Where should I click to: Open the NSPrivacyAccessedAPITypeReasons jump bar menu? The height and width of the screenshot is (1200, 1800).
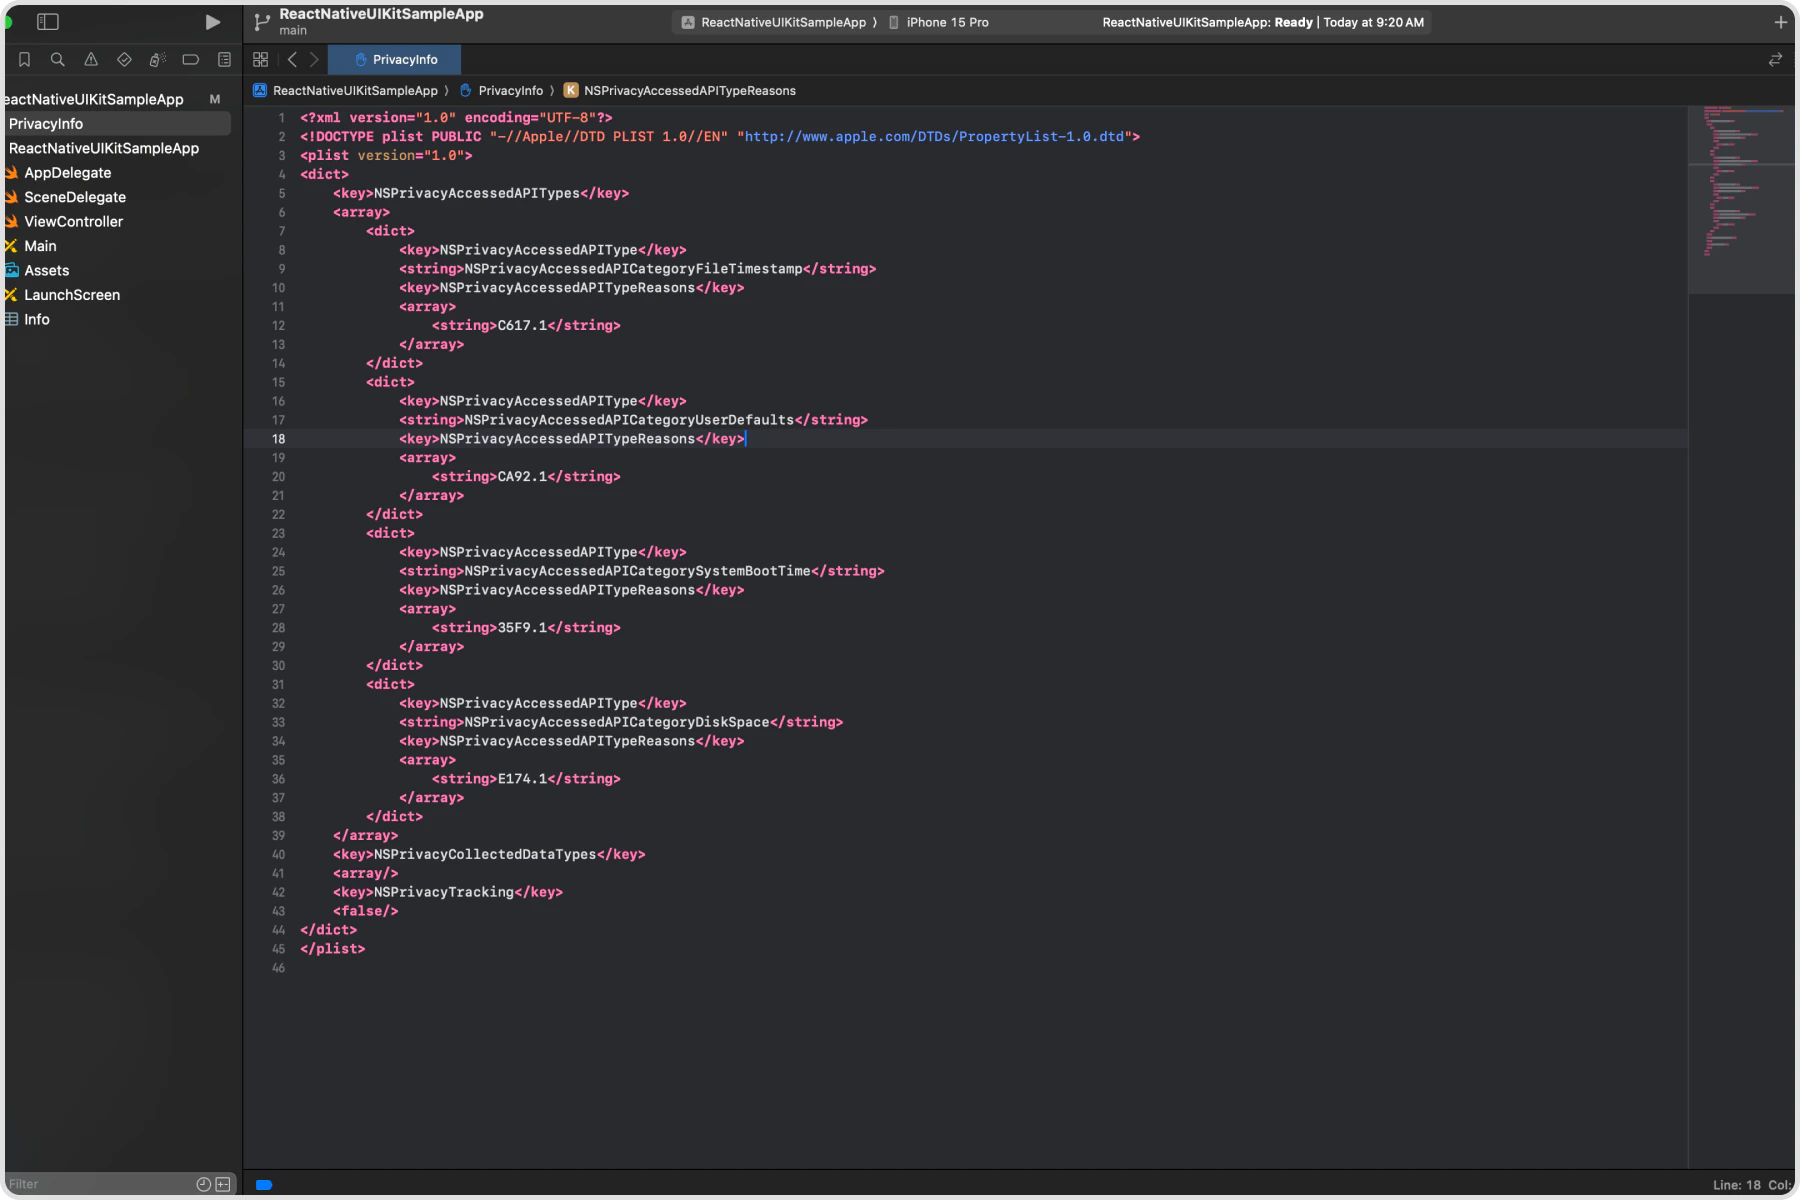[x=688, y=90]
